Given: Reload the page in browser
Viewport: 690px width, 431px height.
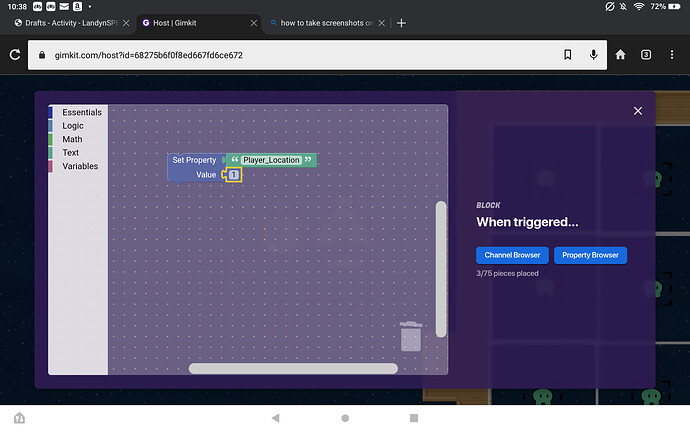Looking at the screenshot, I should point(17,55).
